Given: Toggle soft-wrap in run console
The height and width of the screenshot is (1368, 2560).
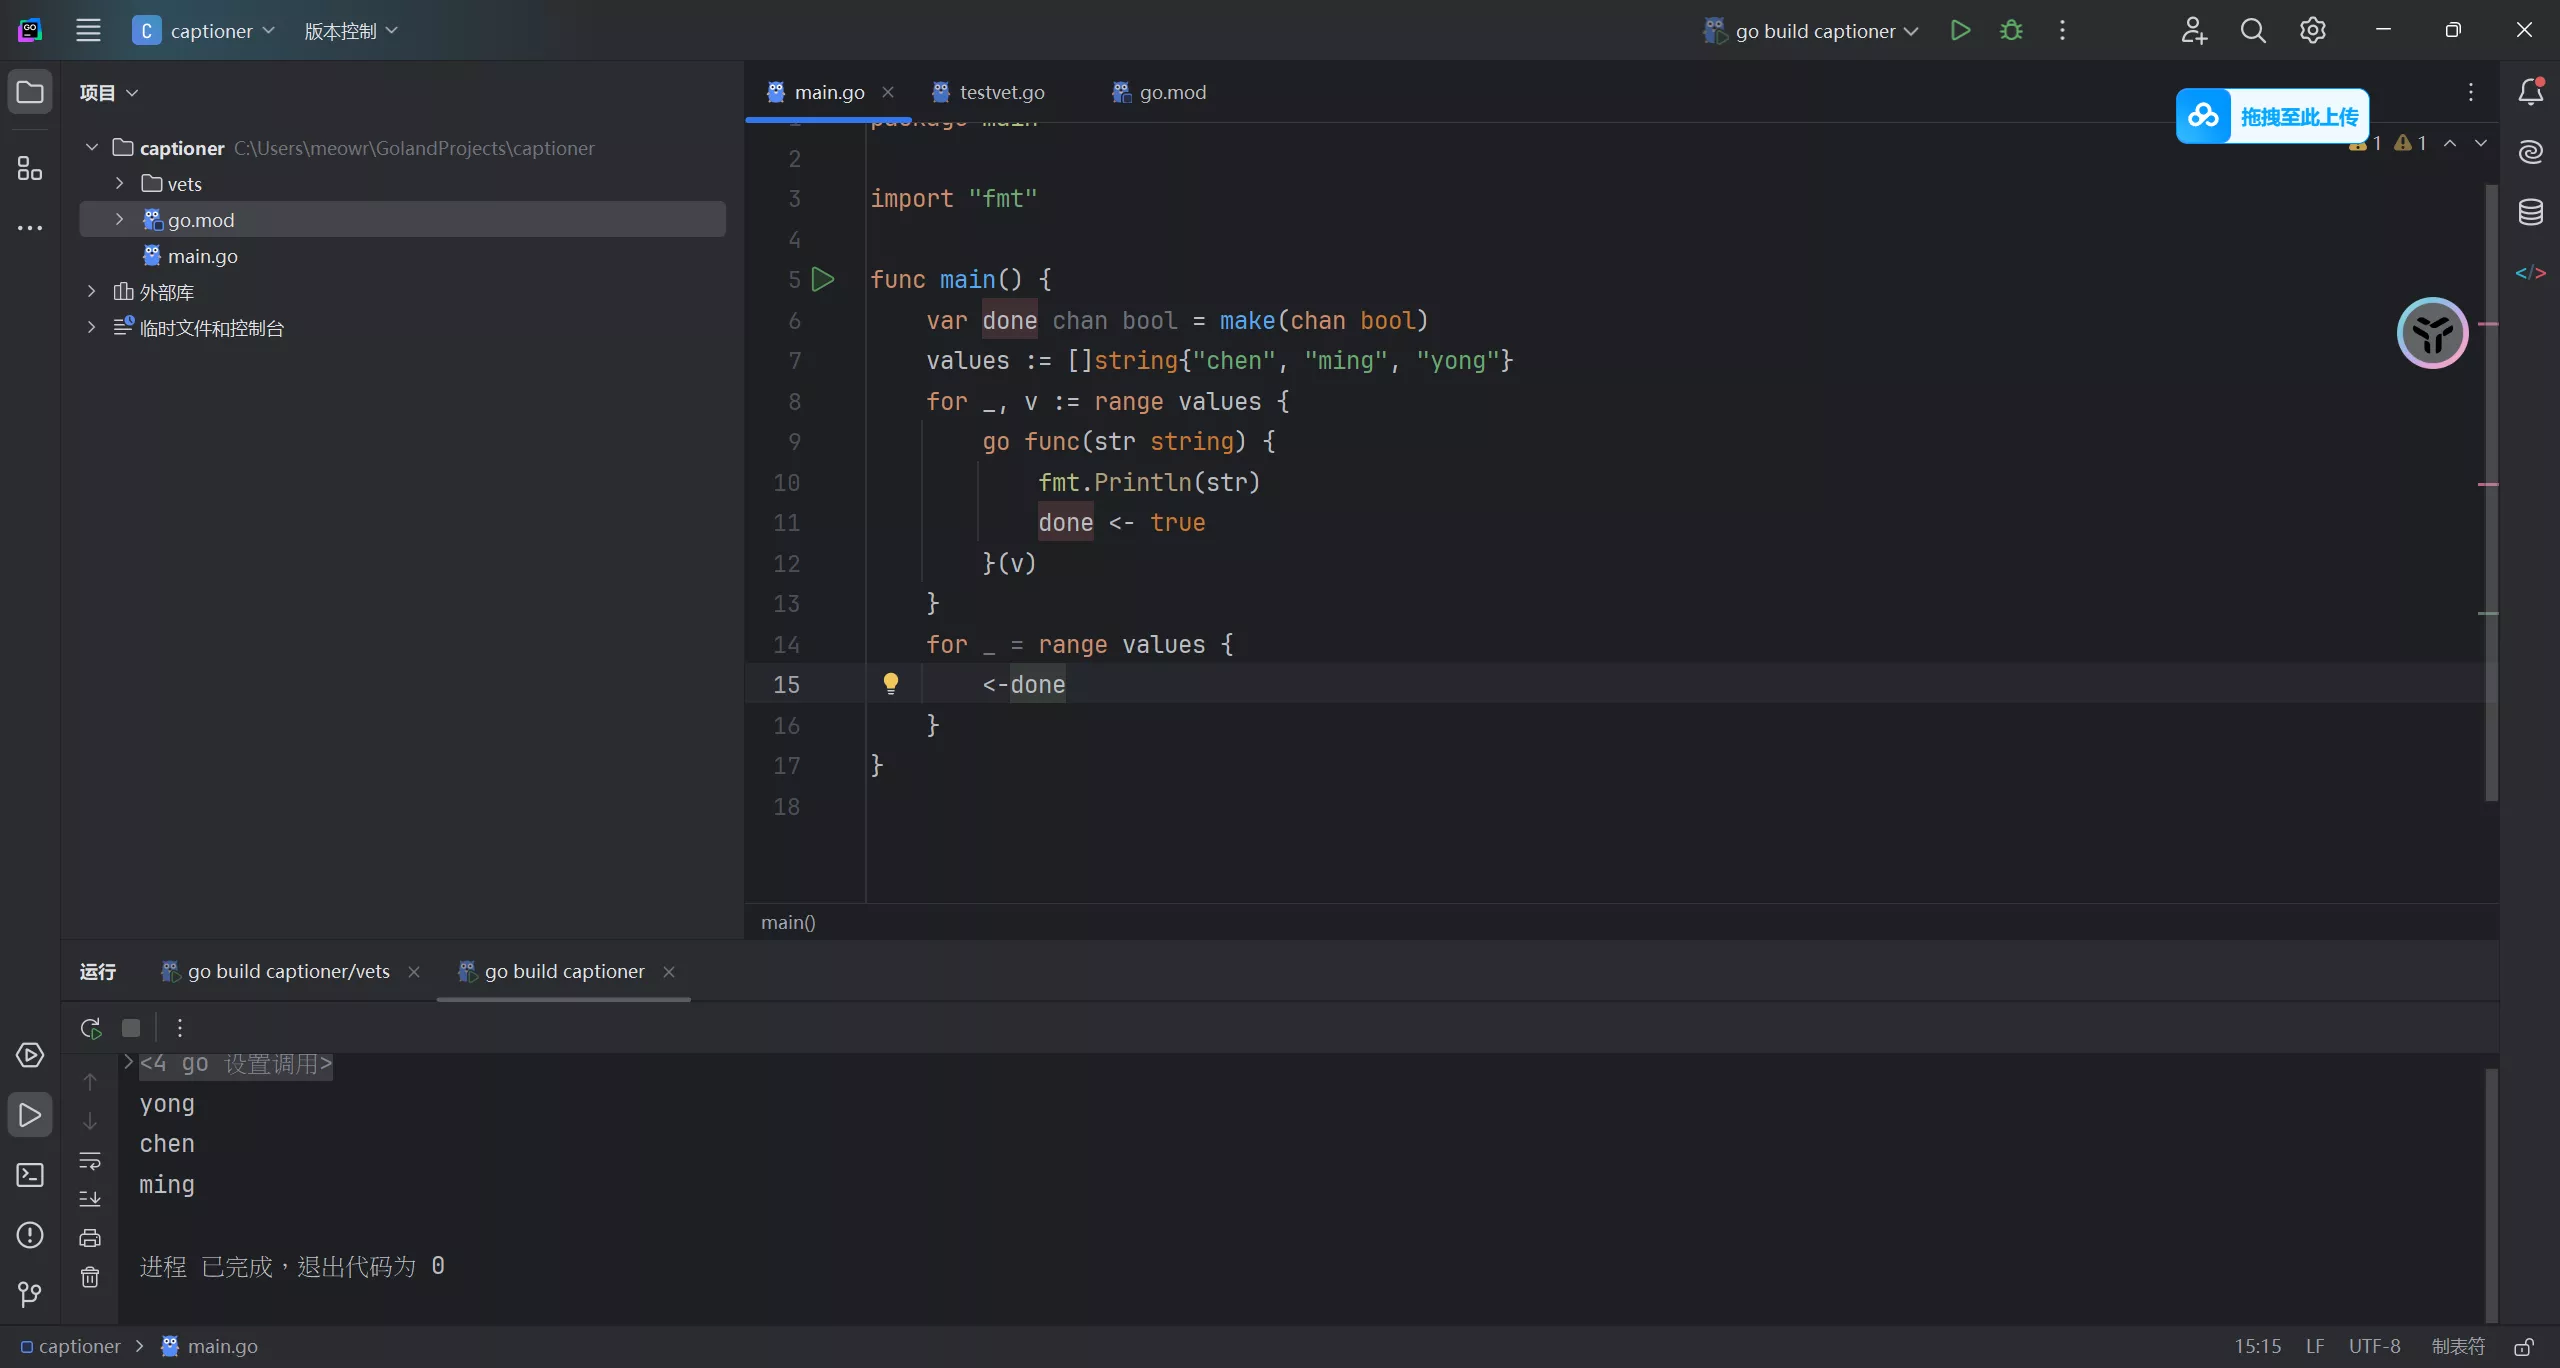Looking at the screenshot, I should click(x=90, y=1161).
